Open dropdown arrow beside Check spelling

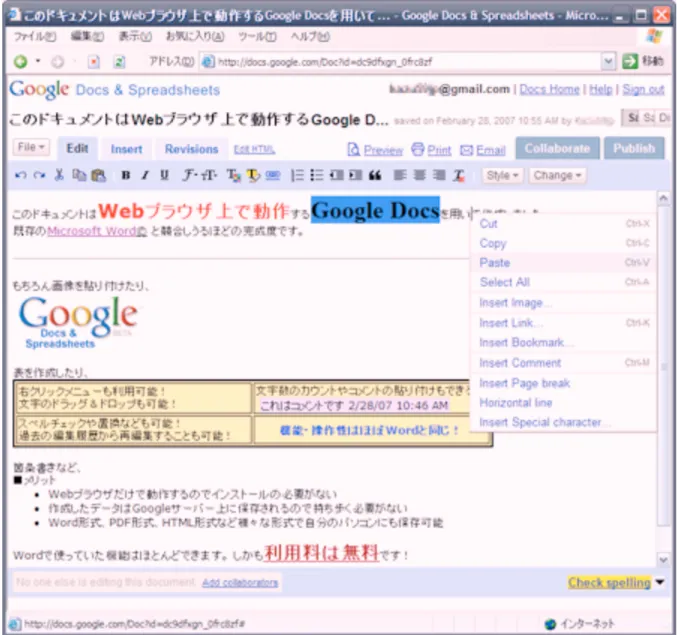660,582
